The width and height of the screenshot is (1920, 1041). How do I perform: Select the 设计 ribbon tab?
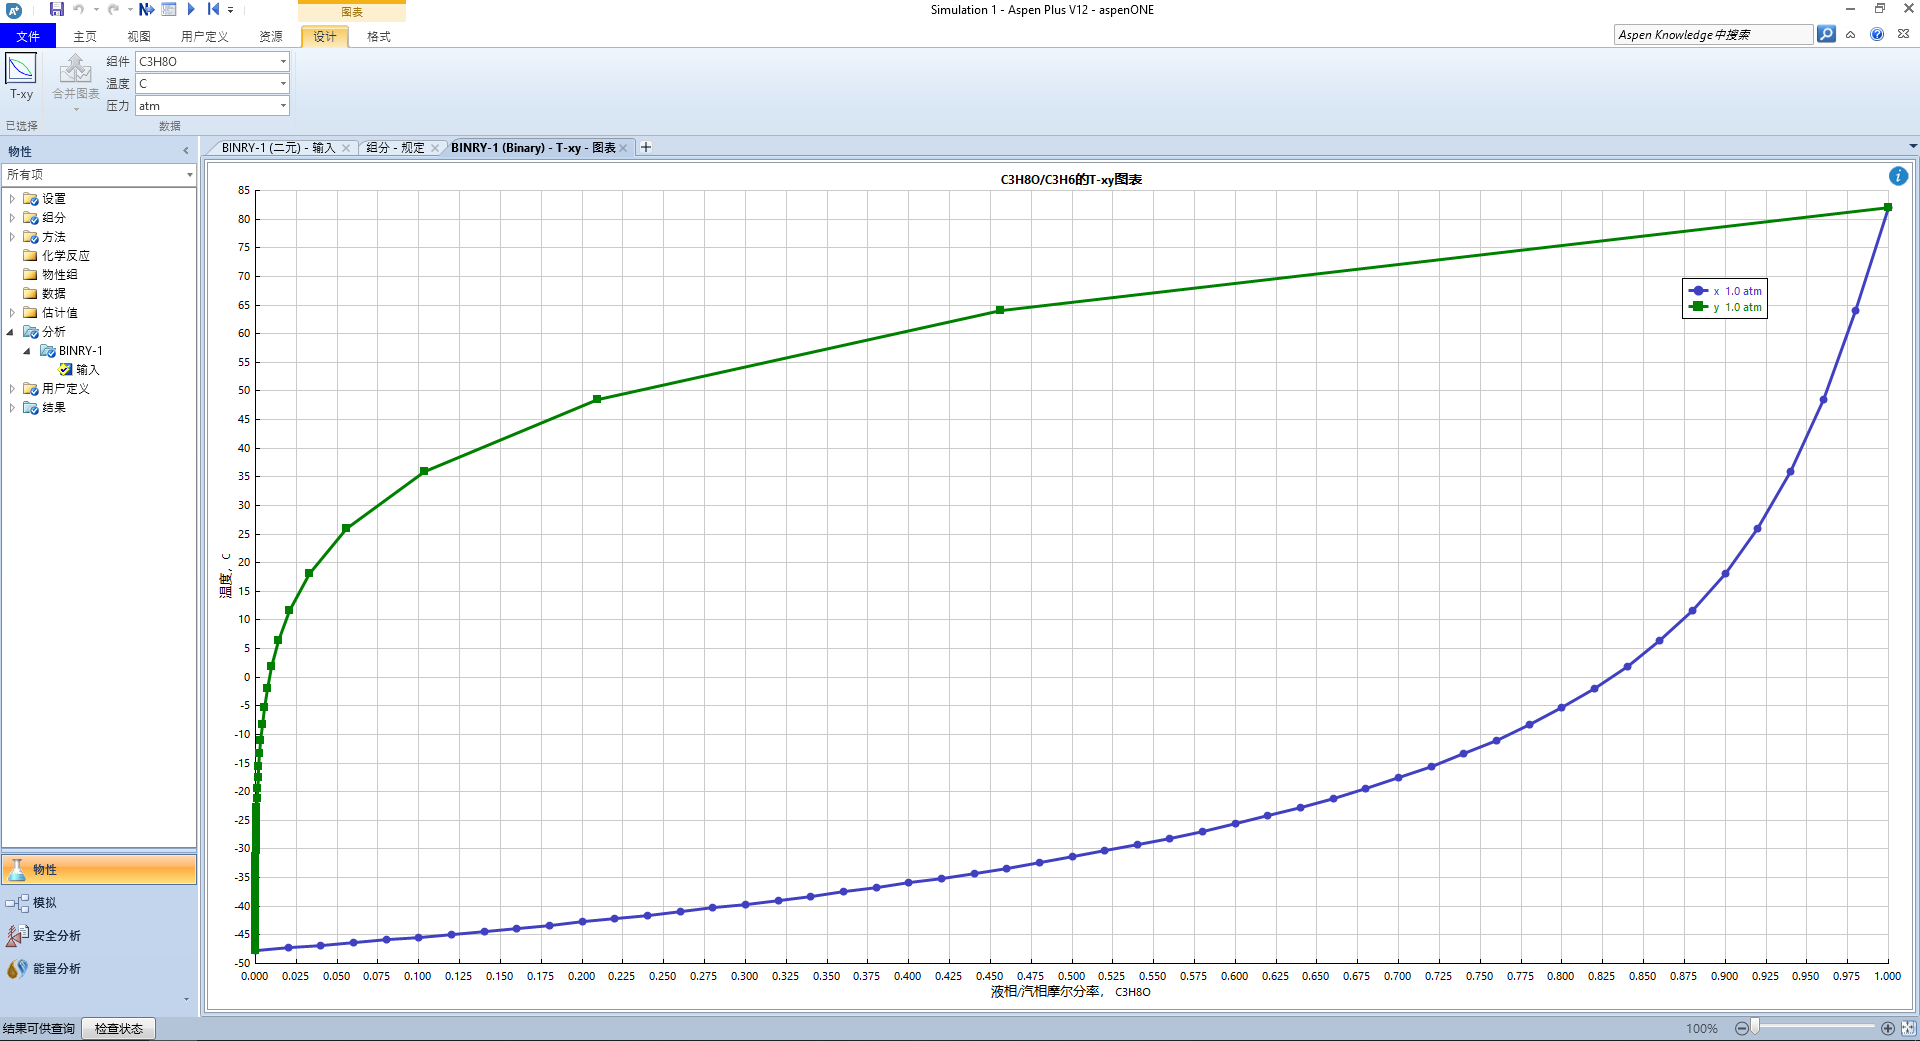(x=325, y=36)
